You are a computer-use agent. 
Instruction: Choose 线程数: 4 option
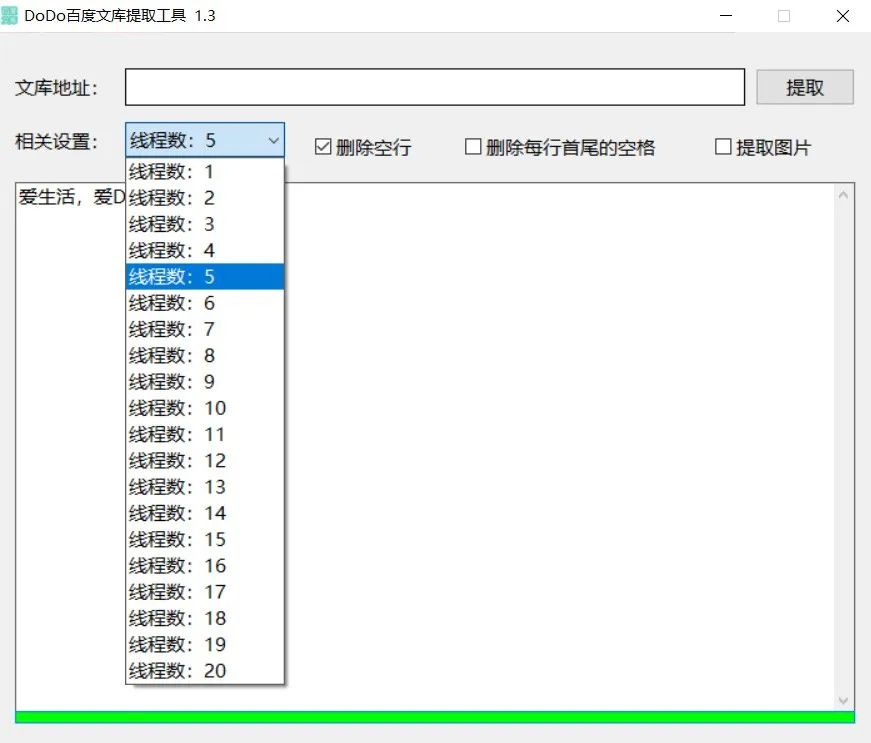coord(204,250)
